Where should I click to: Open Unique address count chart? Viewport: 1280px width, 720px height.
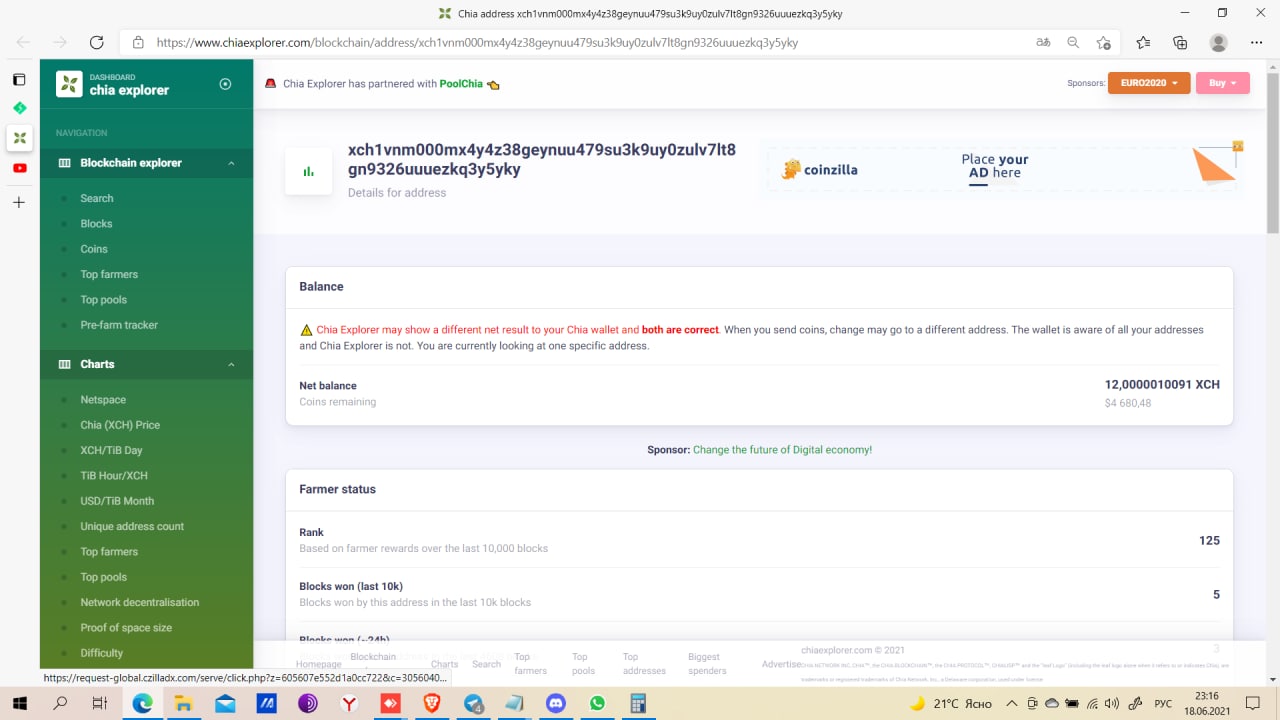[x=132, y=526]
